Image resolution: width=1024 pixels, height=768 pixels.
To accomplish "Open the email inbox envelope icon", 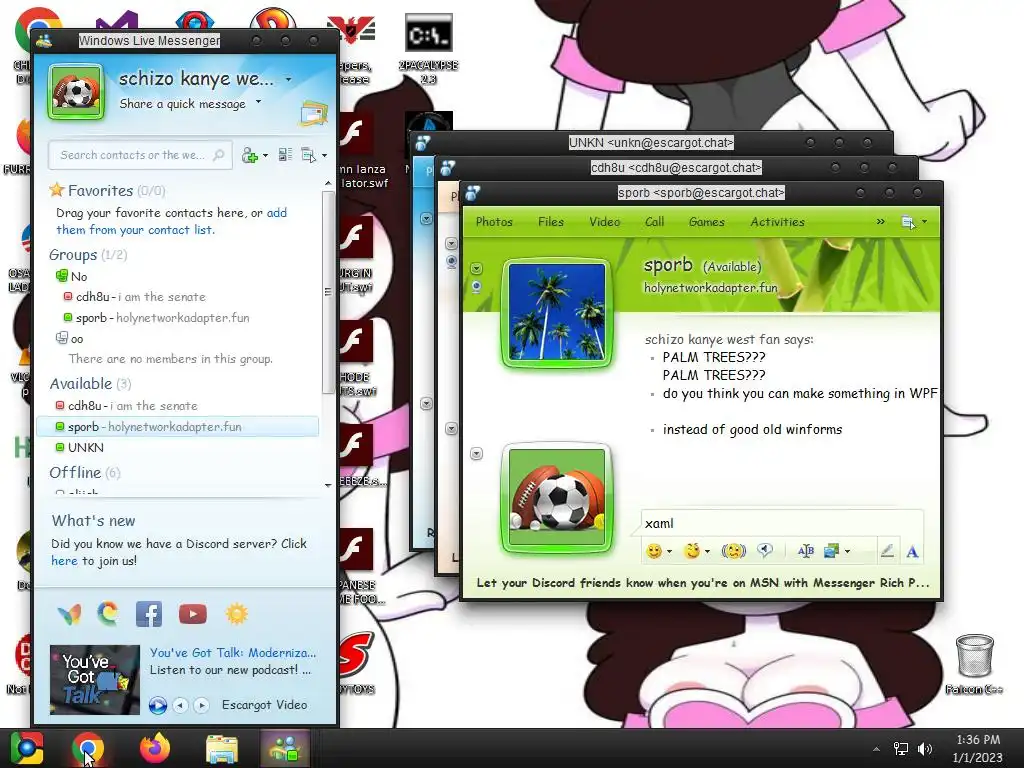I will click(x=313, y=114).
